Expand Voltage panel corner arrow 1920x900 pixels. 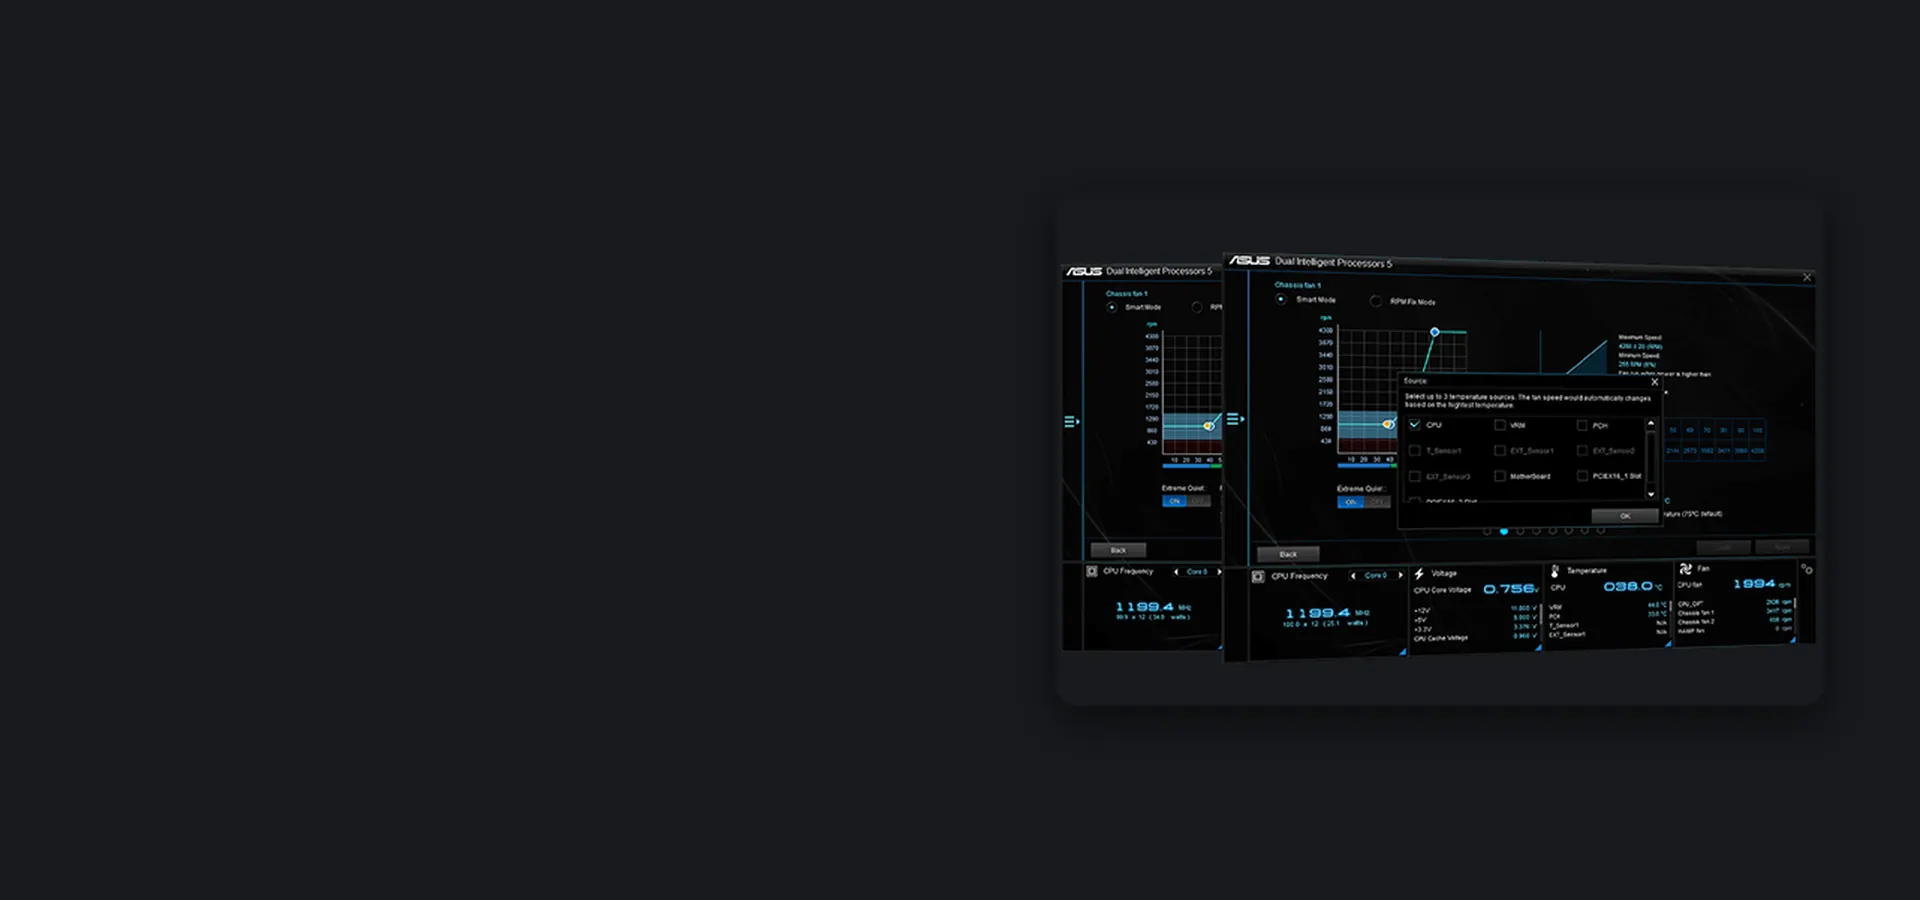coord(1538,647)
